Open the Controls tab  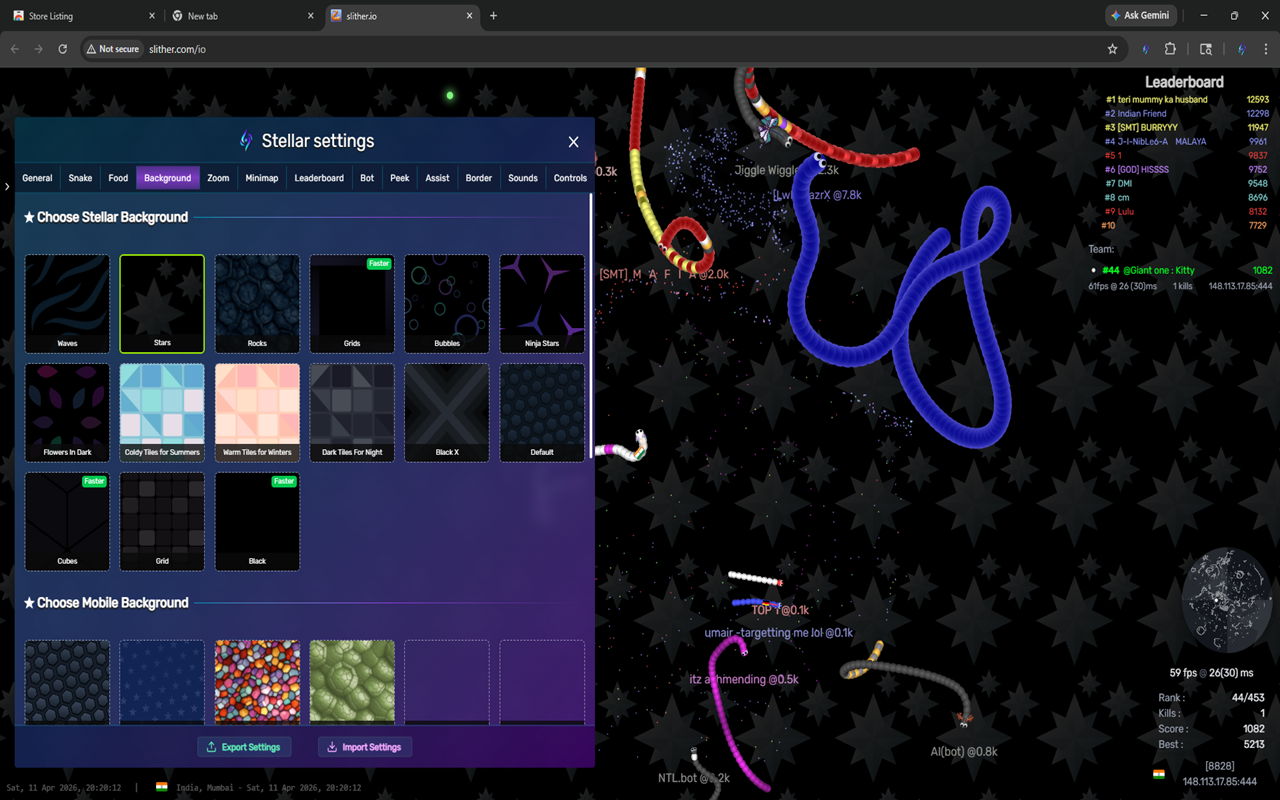coord(570,178)
